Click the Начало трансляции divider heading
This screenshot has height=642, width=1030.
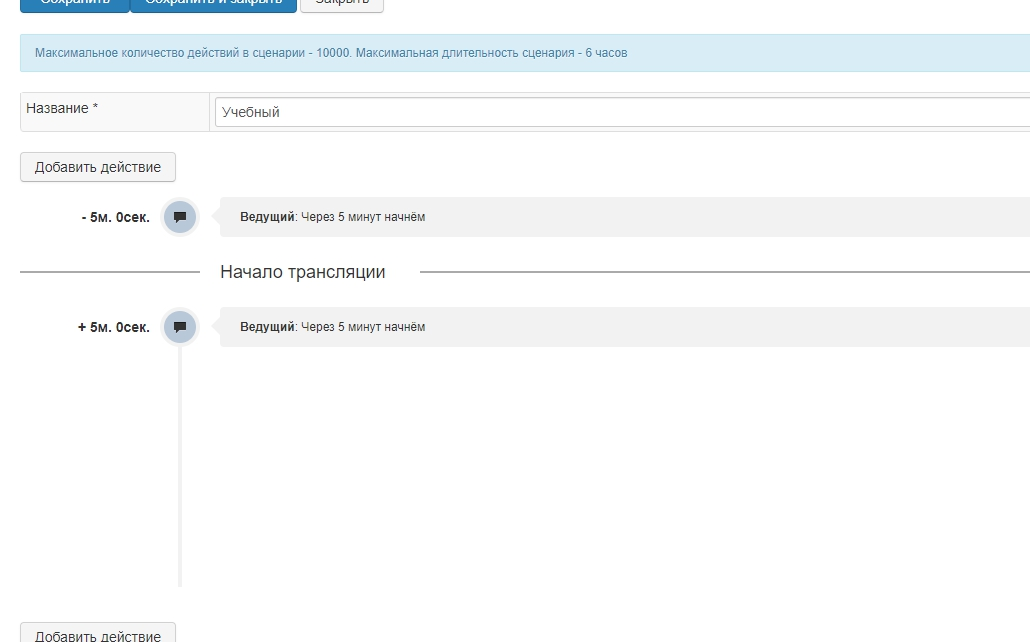click(x=302, y=272)
